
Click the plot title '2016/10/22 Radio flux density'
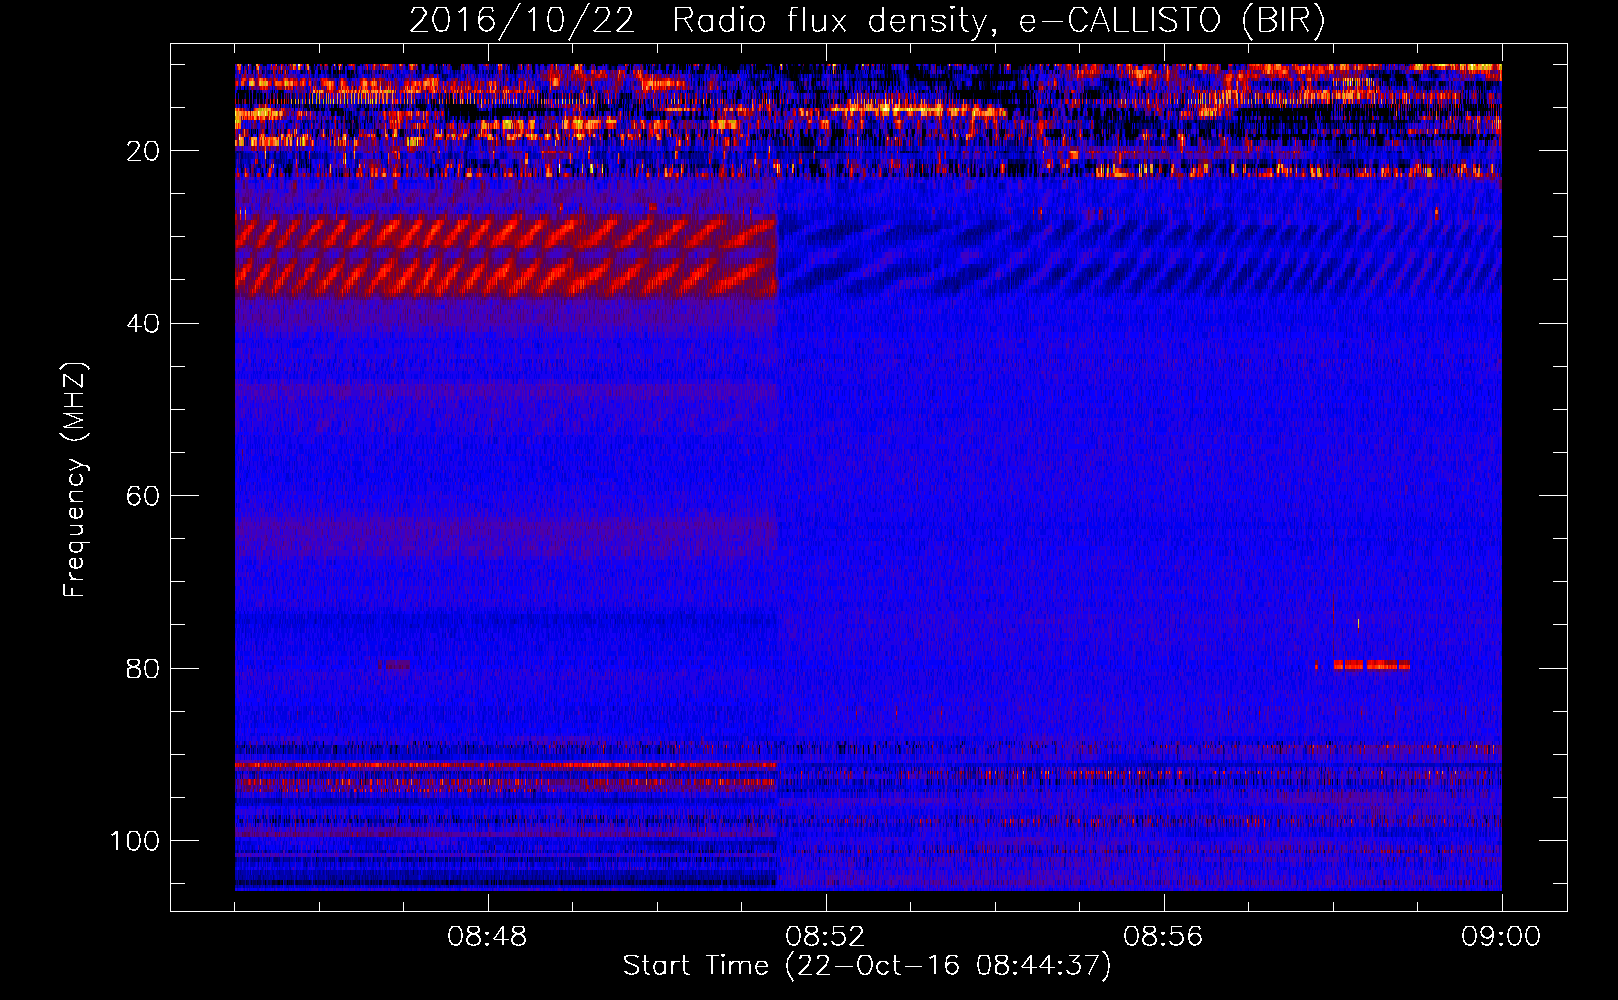867,20
